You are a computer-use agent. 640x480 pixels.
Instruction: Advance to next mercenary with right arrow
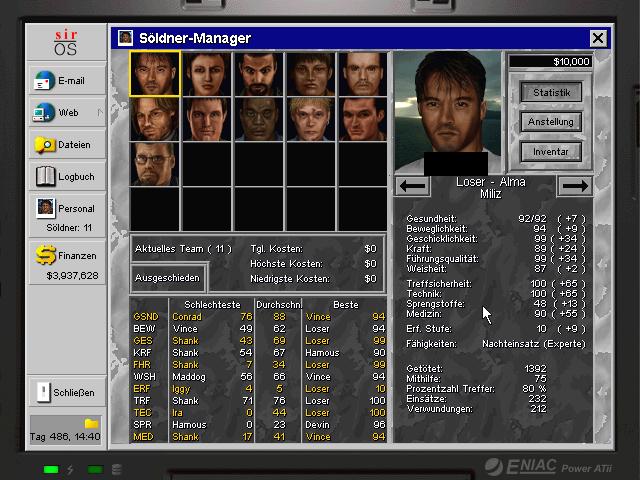(573, 186)
